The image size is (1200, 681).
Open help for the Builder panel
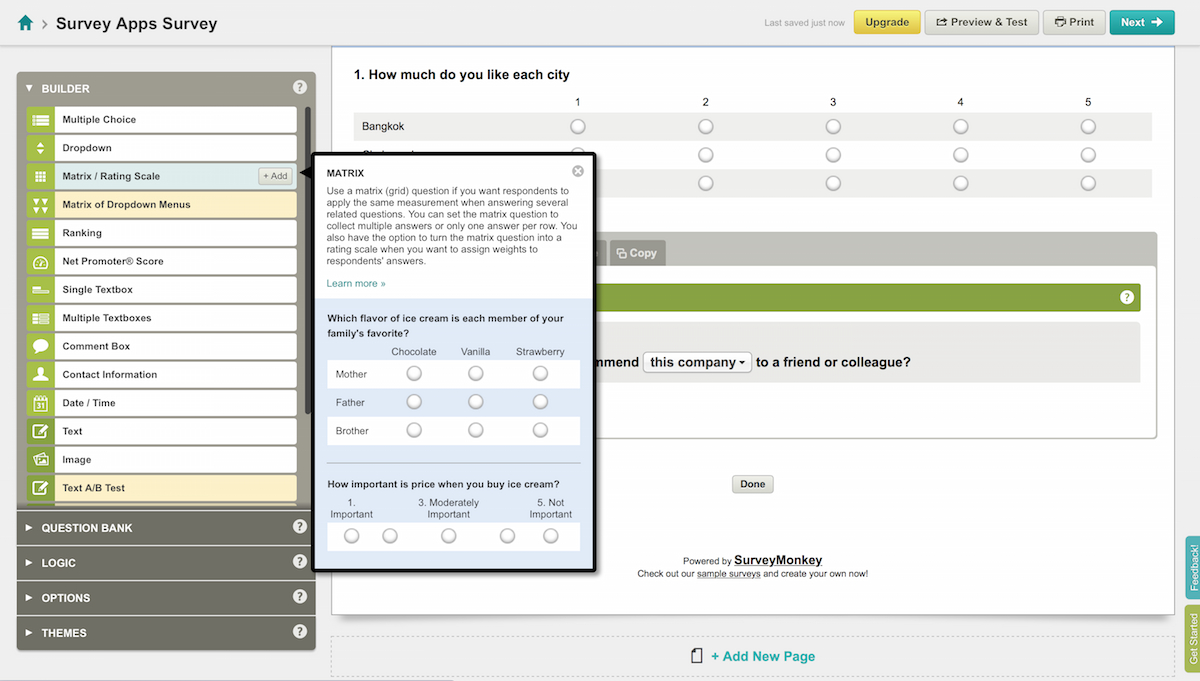[x=299, y=88]
